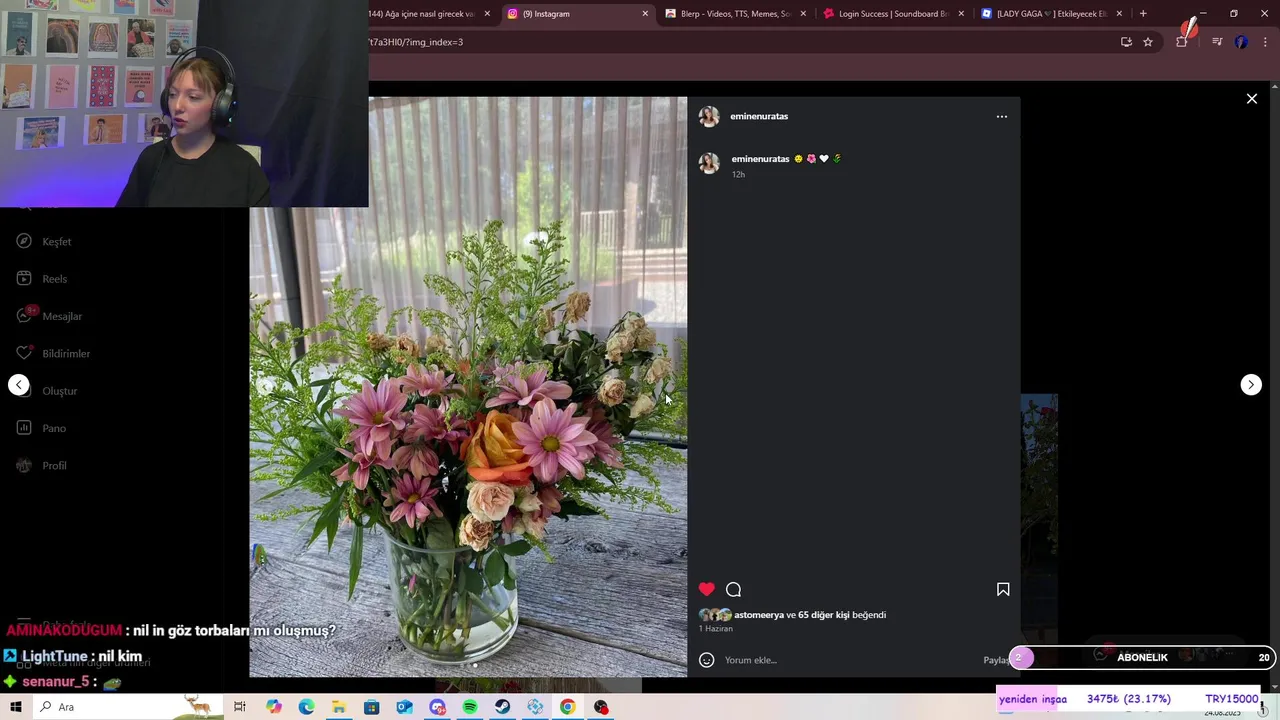
Task: Unlike the post via red heart icon
Action: 707,589
